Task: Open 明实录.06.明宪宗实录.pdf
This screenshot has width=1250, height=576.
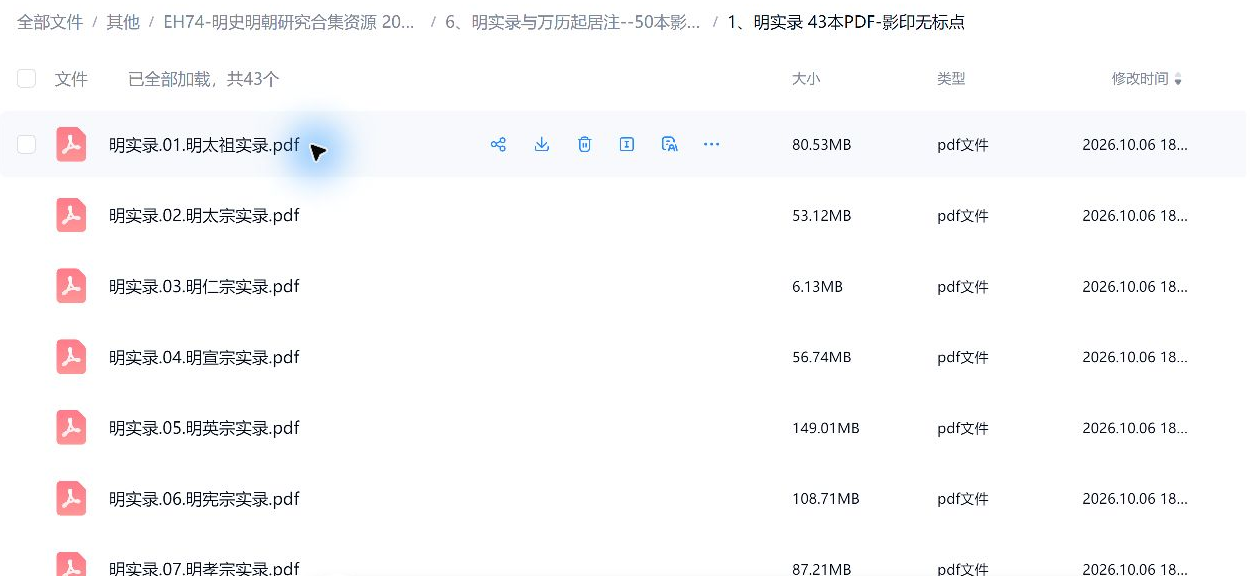Action: [204, 499]
